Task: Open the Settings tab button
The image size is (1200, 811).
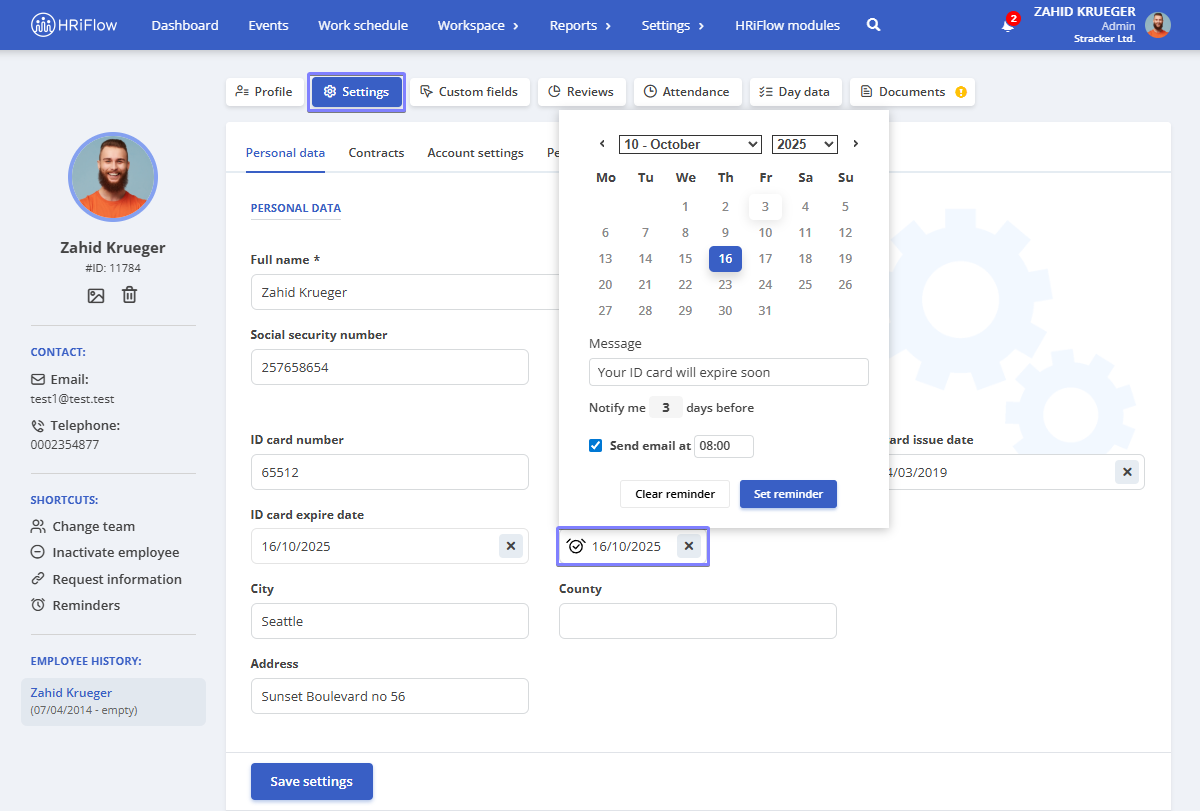Action: click(356, 92)
